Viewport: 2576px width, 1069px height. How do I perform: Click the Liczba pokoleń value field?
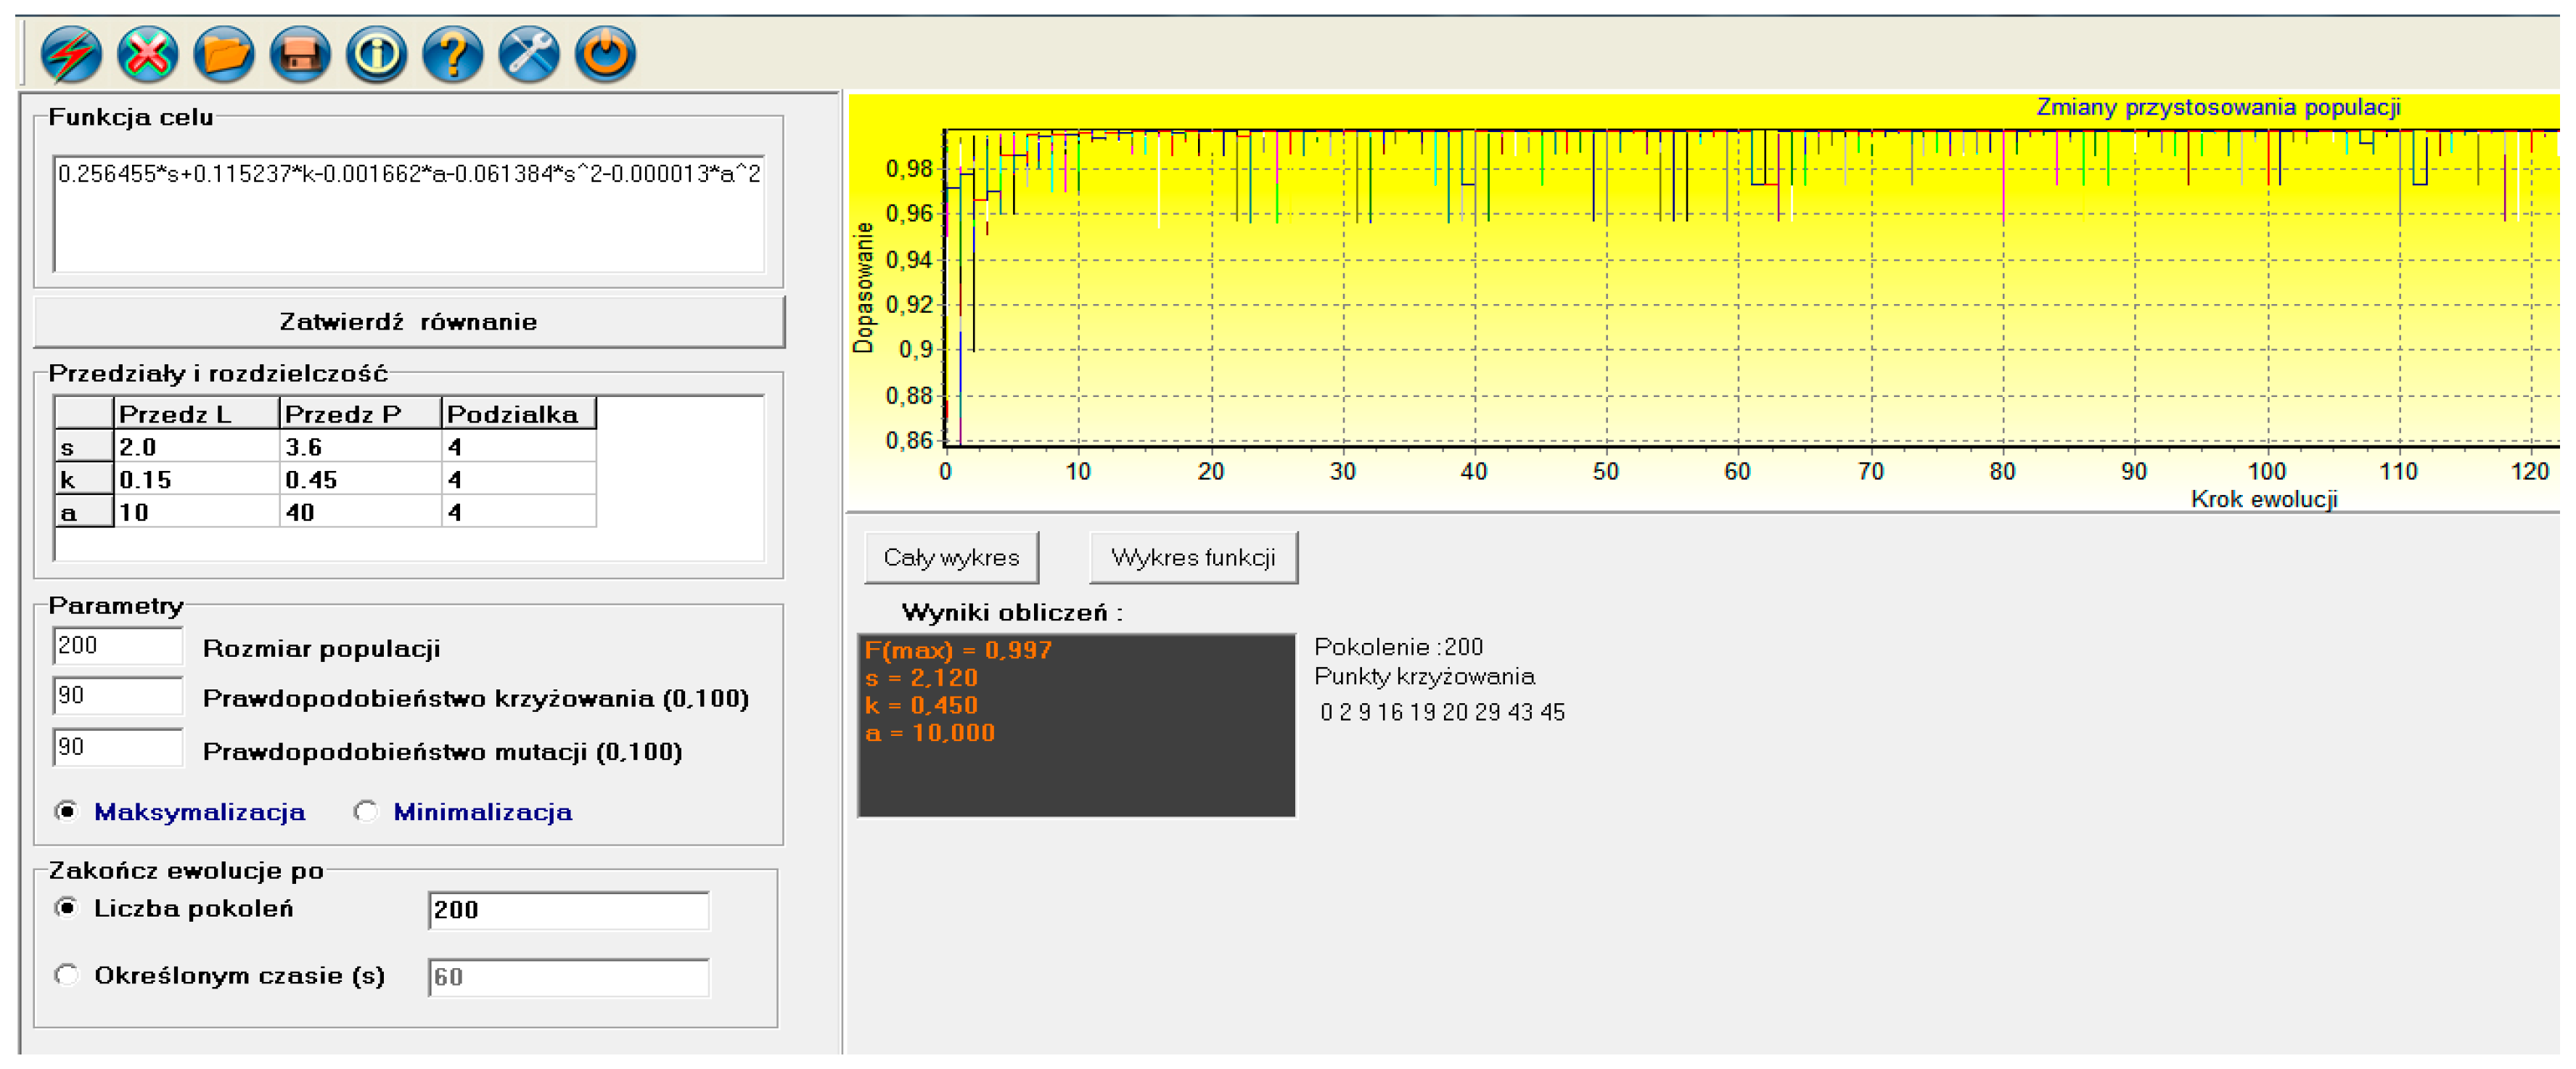click(x=568, y=911)
